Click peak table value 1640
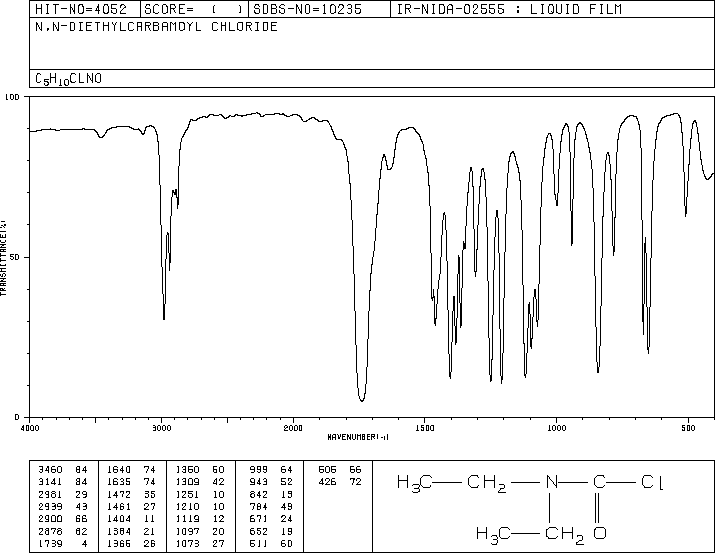Screen dimensions: 715x553 pos(119,469)
